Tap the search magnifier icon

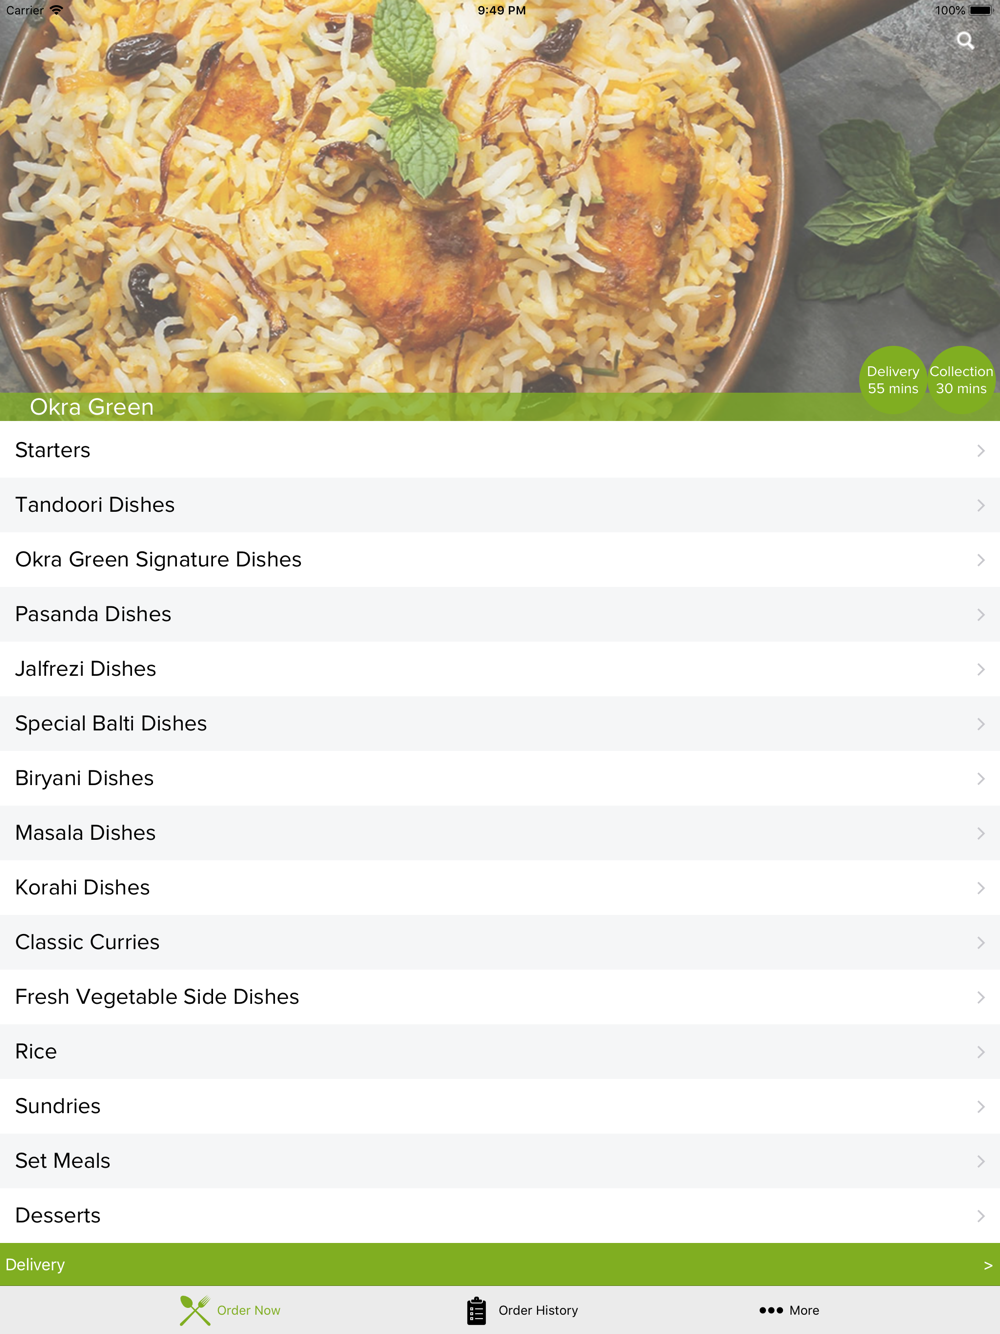point(965,41)
